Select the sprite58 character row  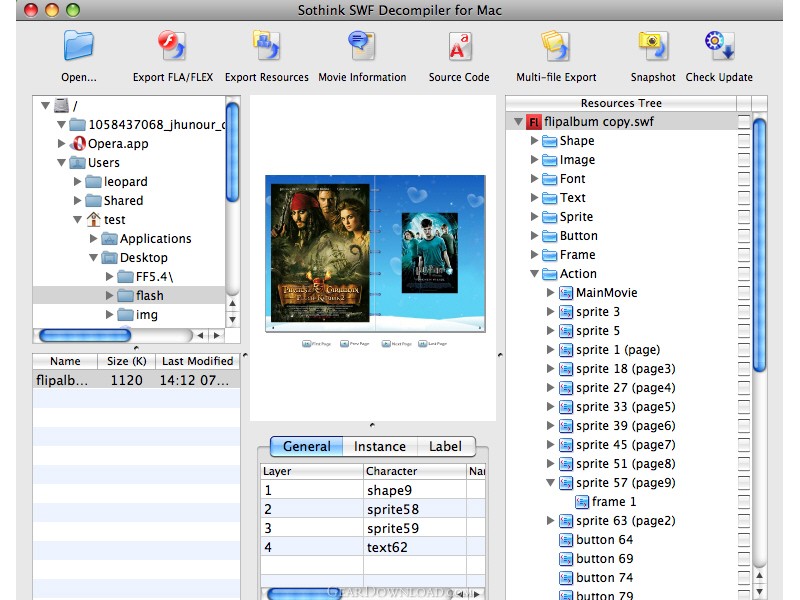[x=373, y=509]
